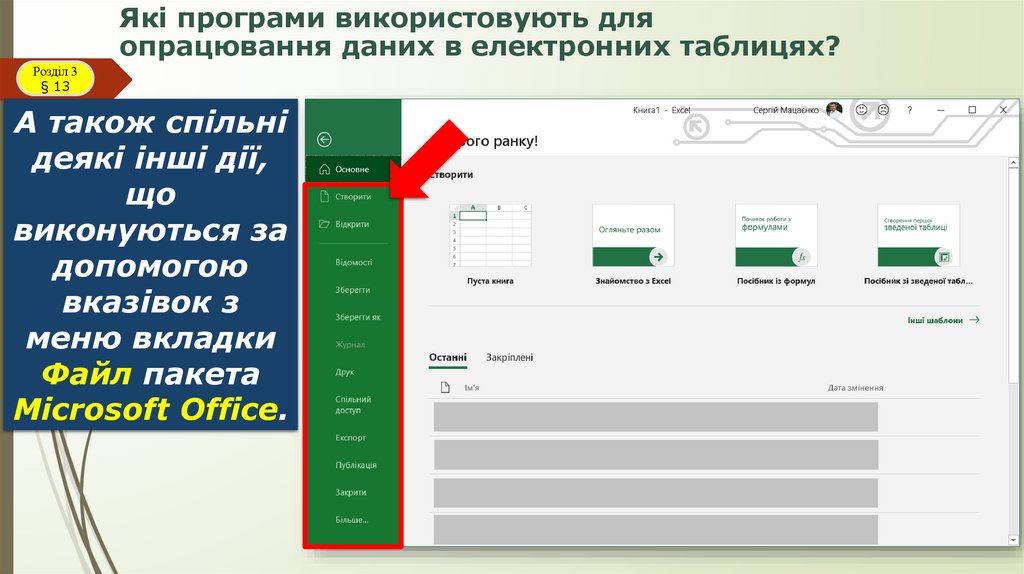The height and width of the screenshot is (574, 1024).
Task: Open the Основне home item
Action: coord(353,169)
